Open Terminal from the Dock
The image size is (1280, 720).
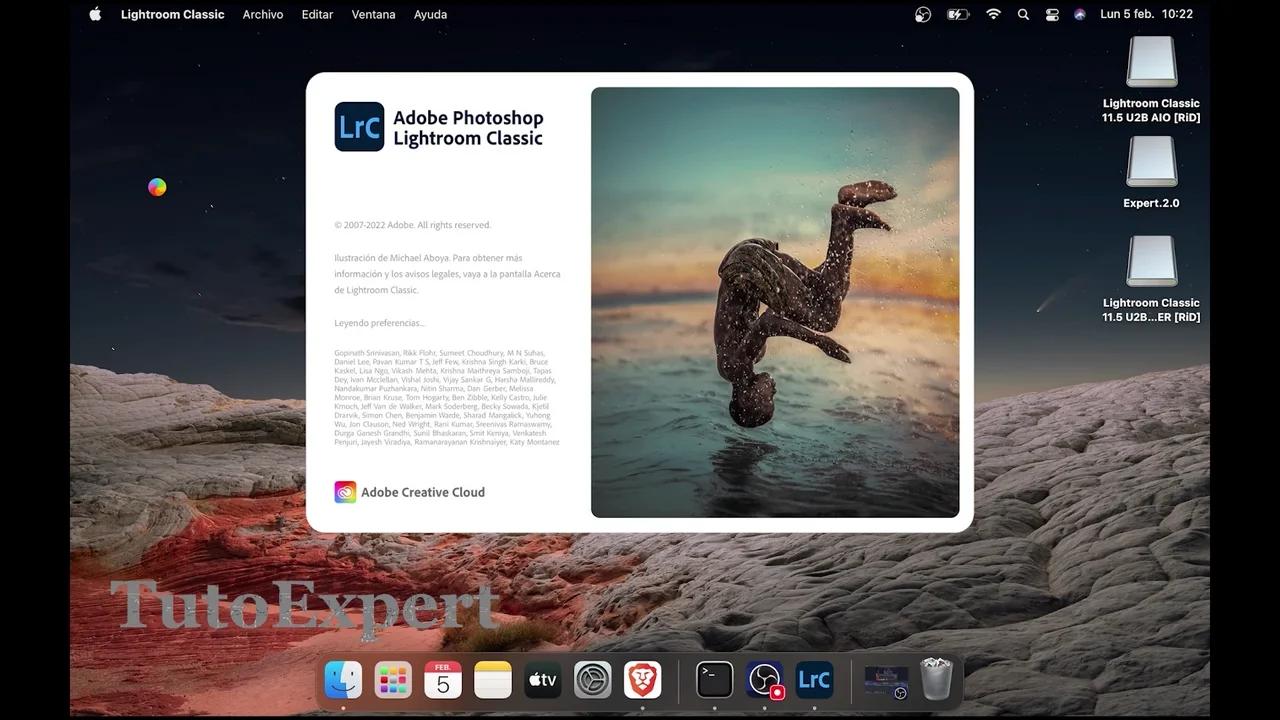[714, 680]
